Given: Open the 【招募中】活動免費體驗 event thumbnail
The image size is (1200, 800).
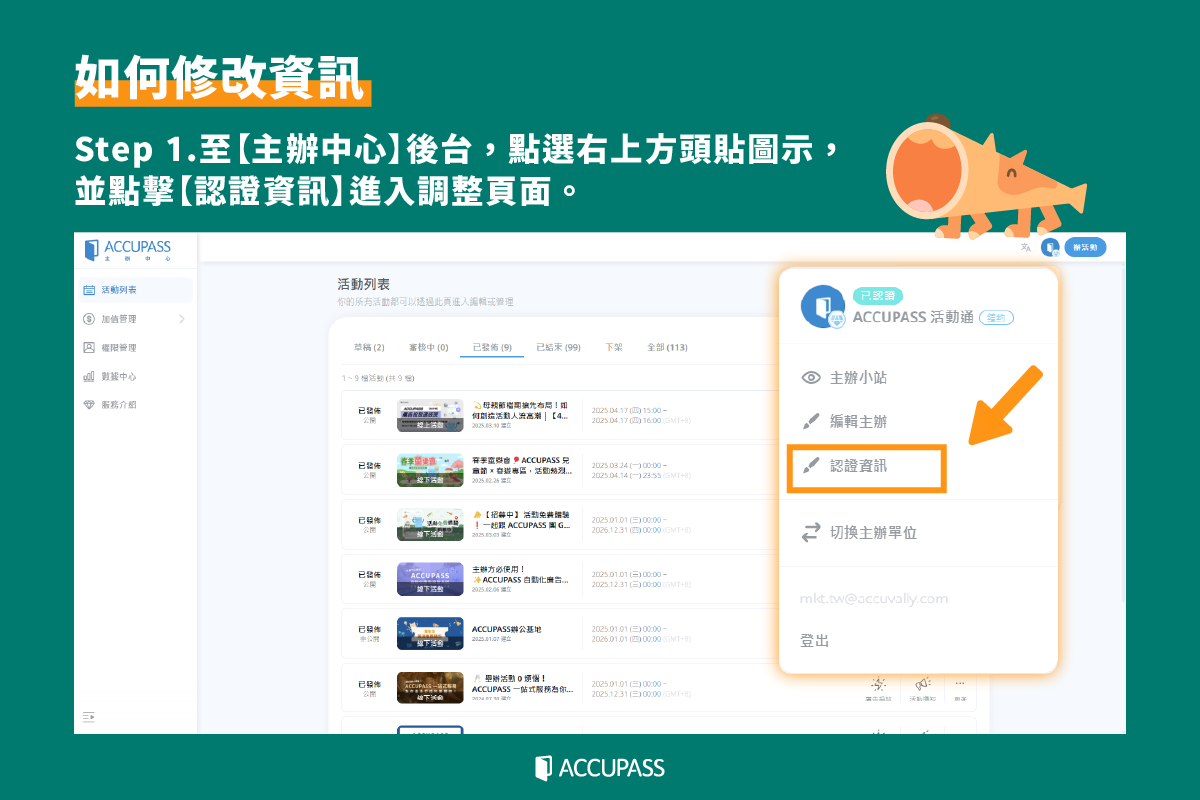Looking at the screenshot, I should tap(430, 524).
